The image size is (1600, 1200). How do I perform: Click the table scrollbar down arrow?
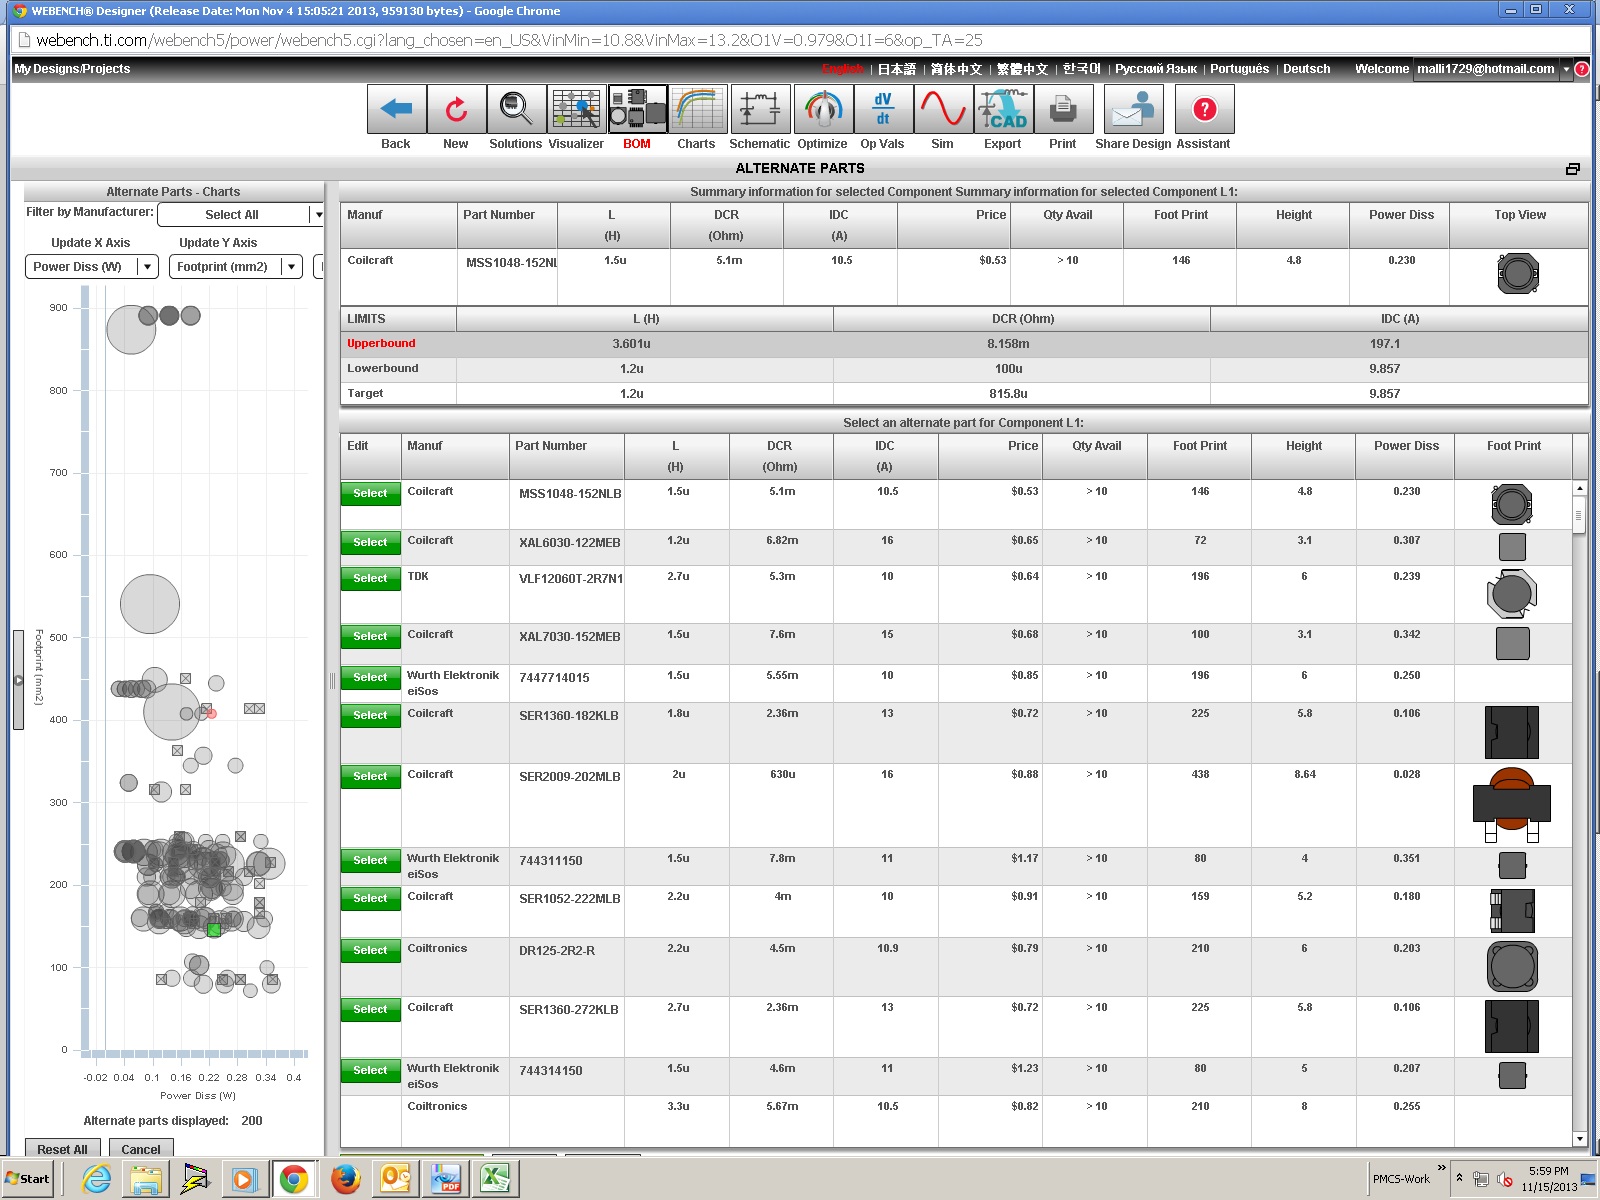[1580, 1139]
